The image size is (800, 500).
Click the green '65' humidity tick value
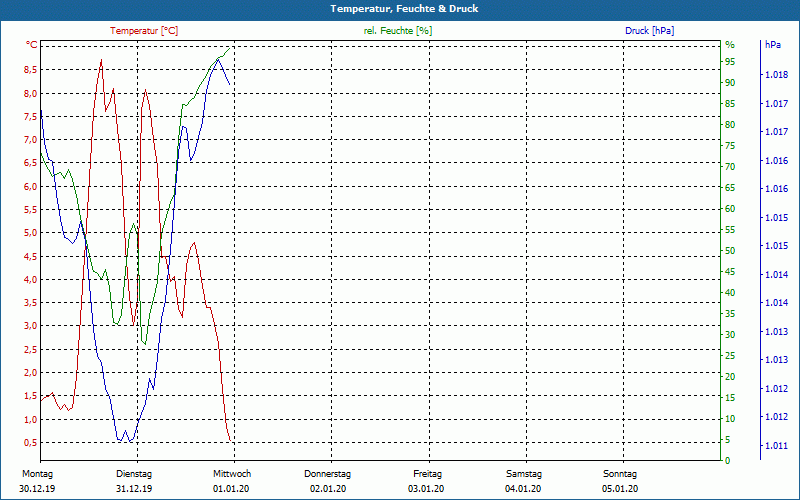pos(730,188)
